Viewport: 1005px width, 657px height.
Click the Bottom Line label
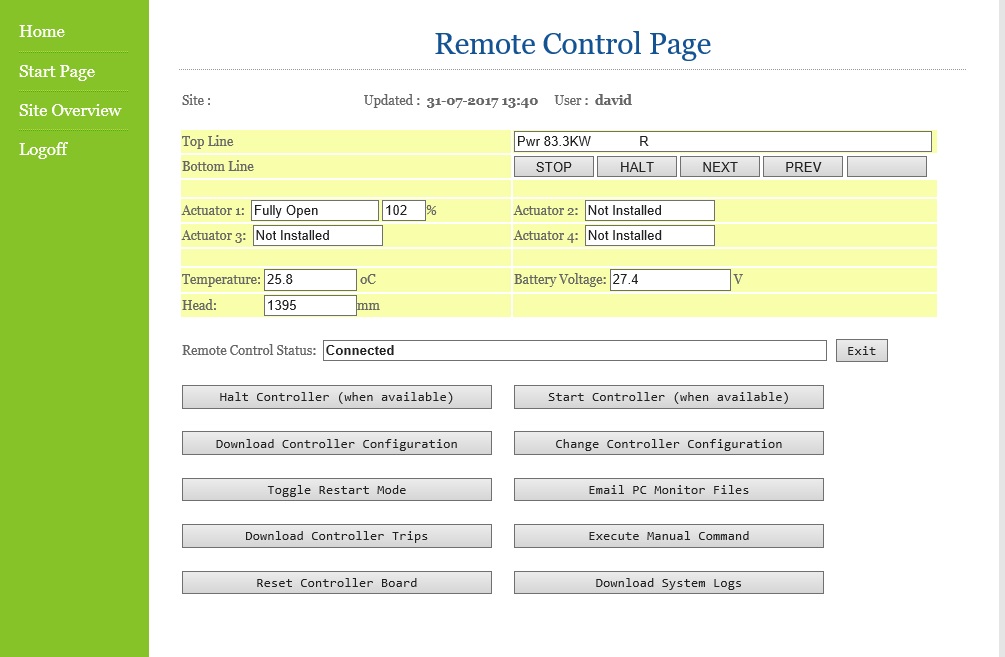point(218,166)
